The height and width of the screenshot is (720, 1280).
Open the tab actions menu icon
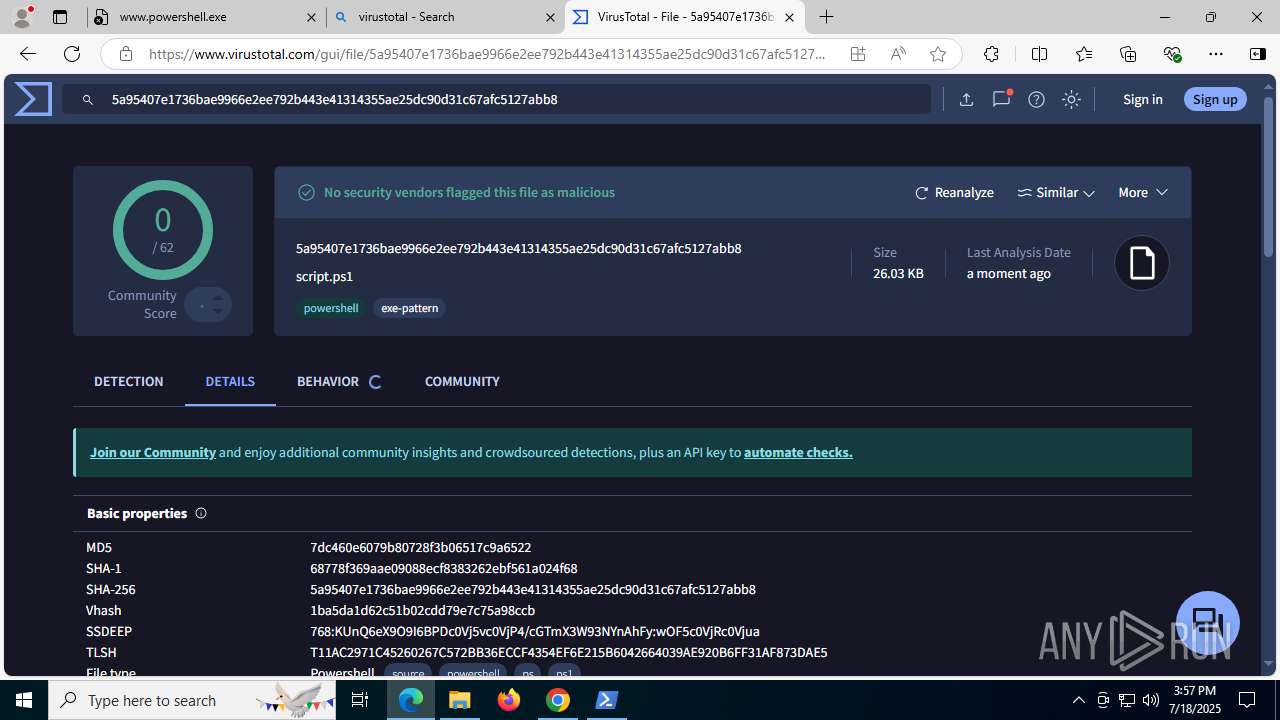[60, 17]
